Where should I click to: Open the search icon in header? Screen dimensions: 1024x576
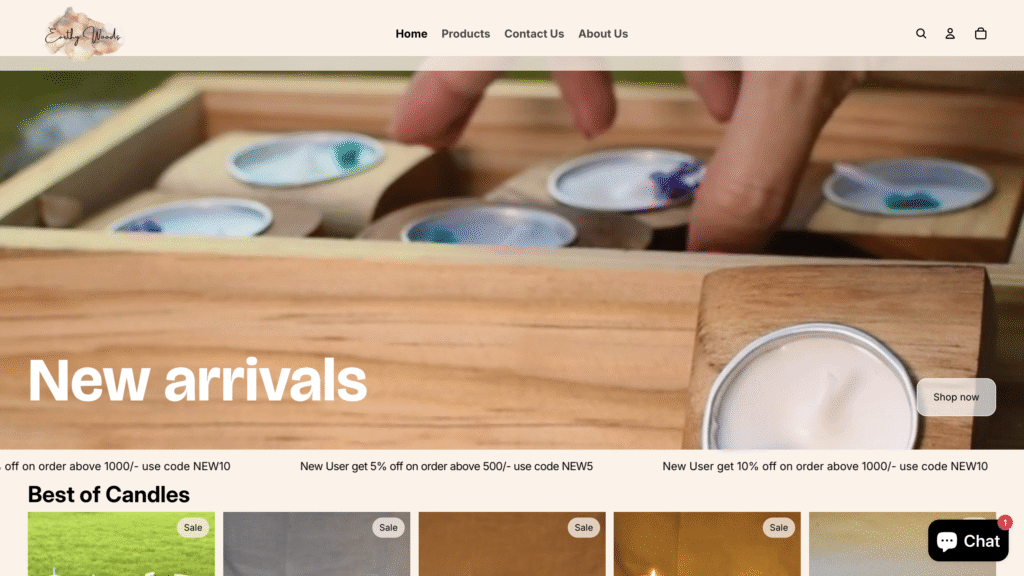pos(921,33)
